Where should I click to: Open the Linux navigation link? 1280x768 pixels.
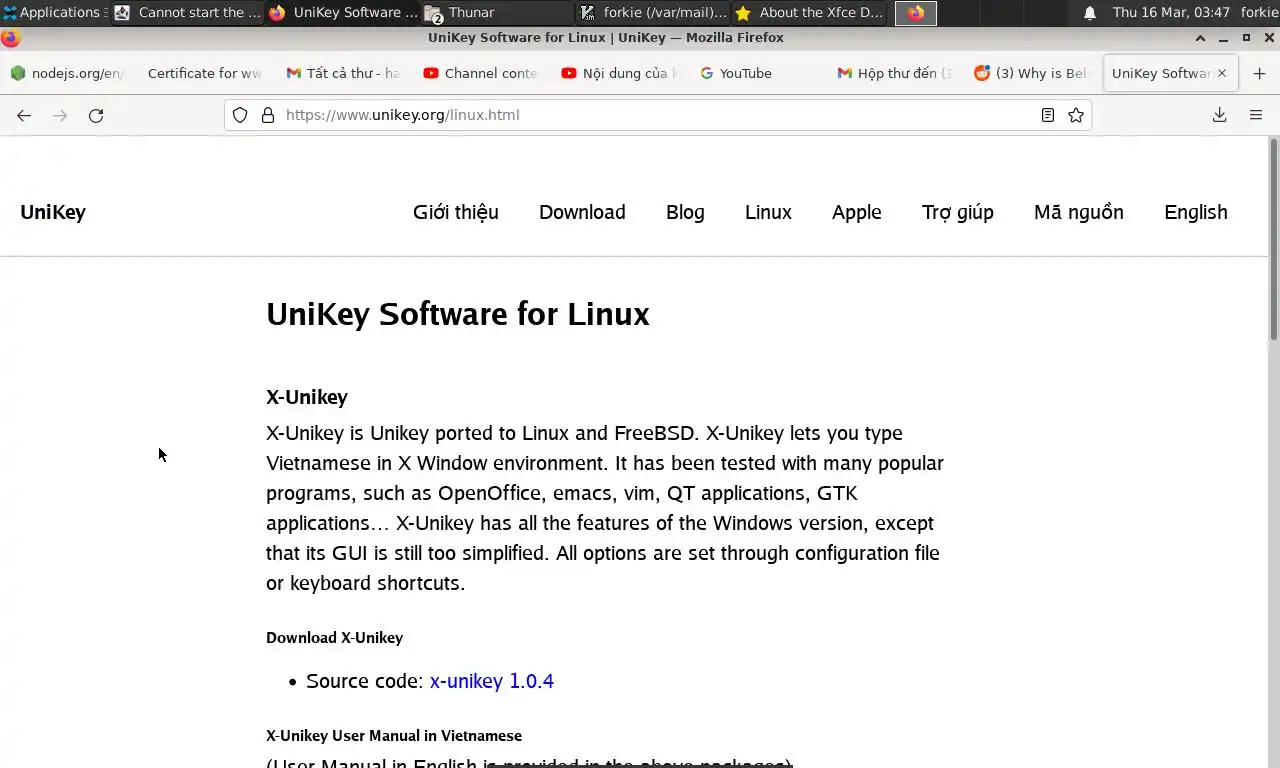(768, 212)
